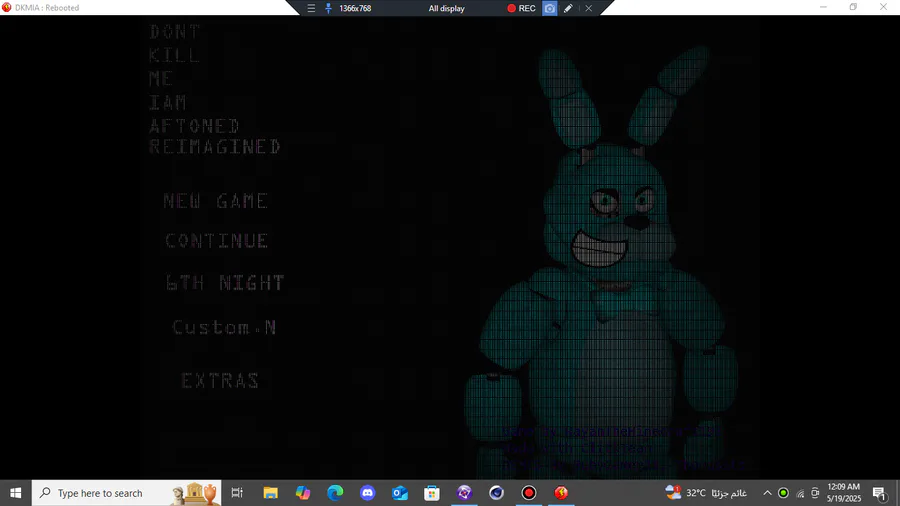
Task: Open Task View on the taskbar
Action: tap(237, 493)
